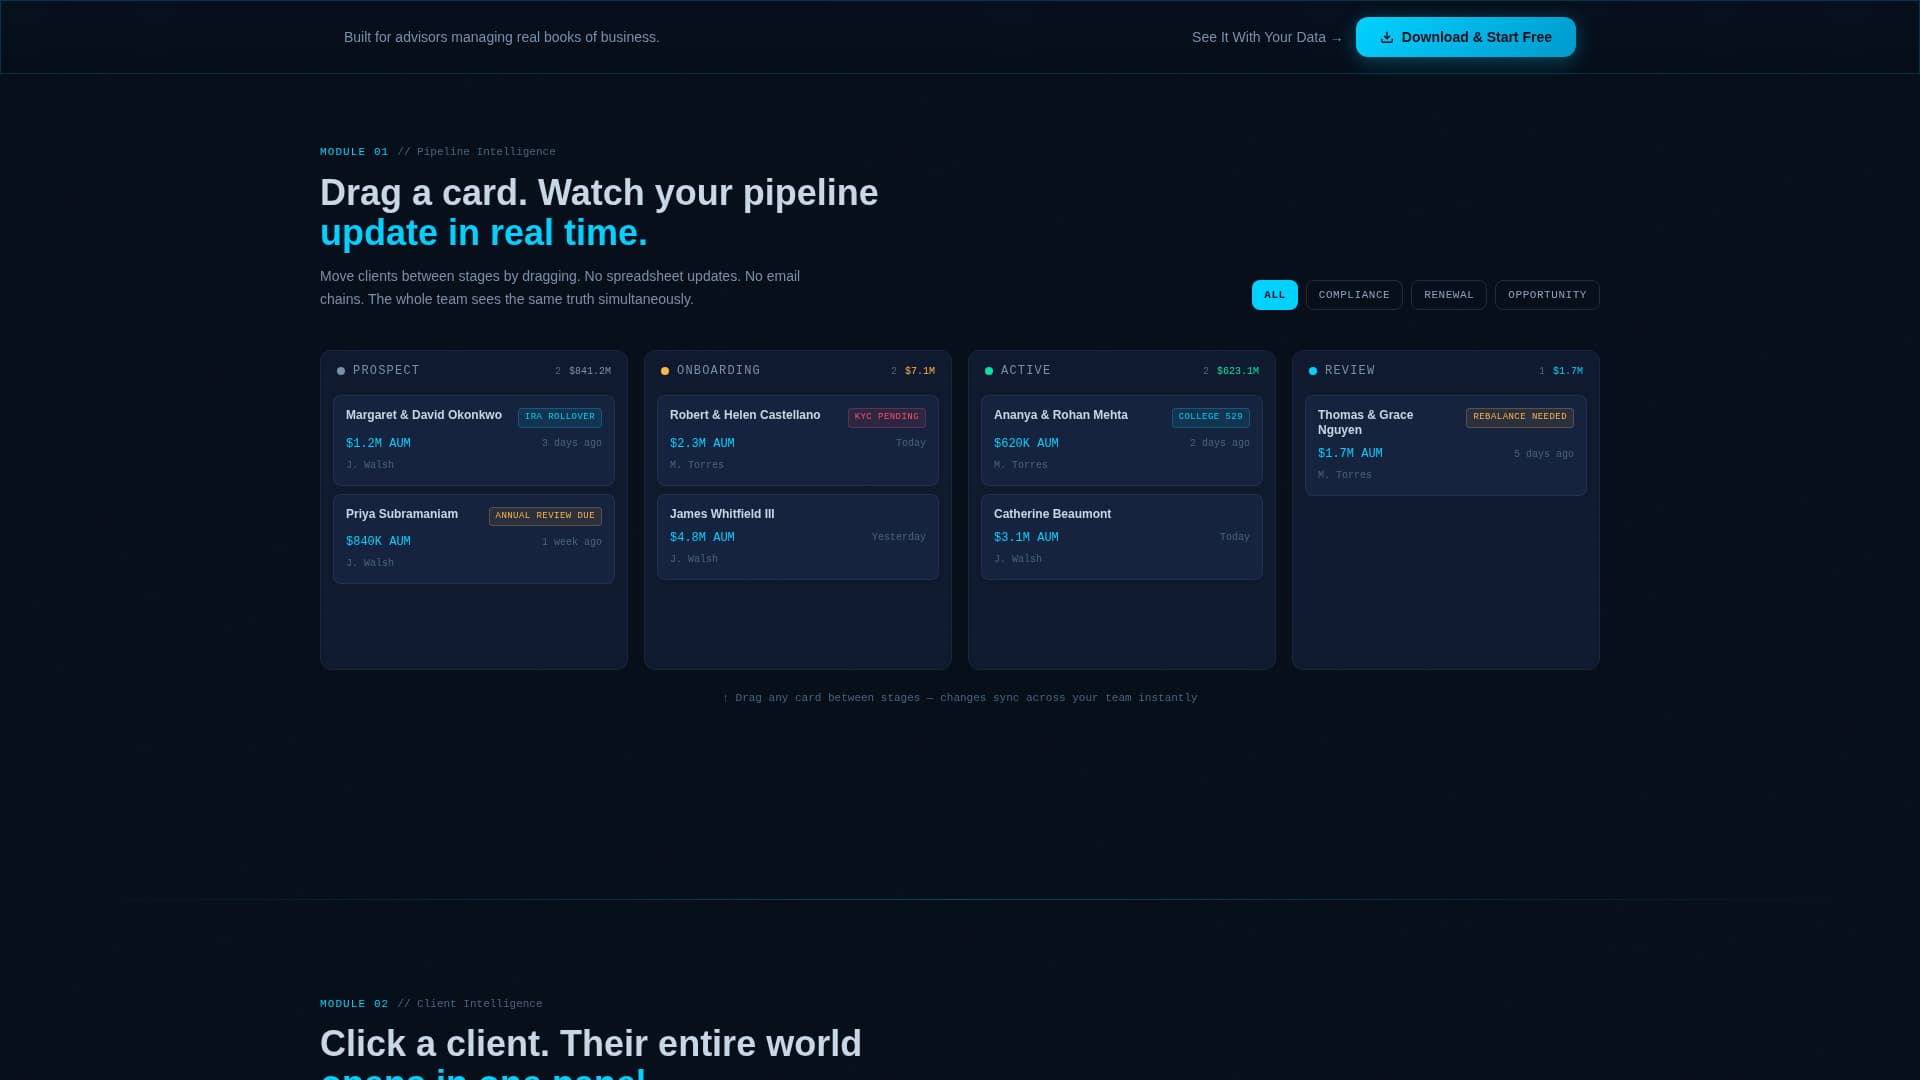Click the IRA ROLLOVER badge on Okonkwo card
The height and width of the screenshot is (1080, 1920).
pos(559,417)
